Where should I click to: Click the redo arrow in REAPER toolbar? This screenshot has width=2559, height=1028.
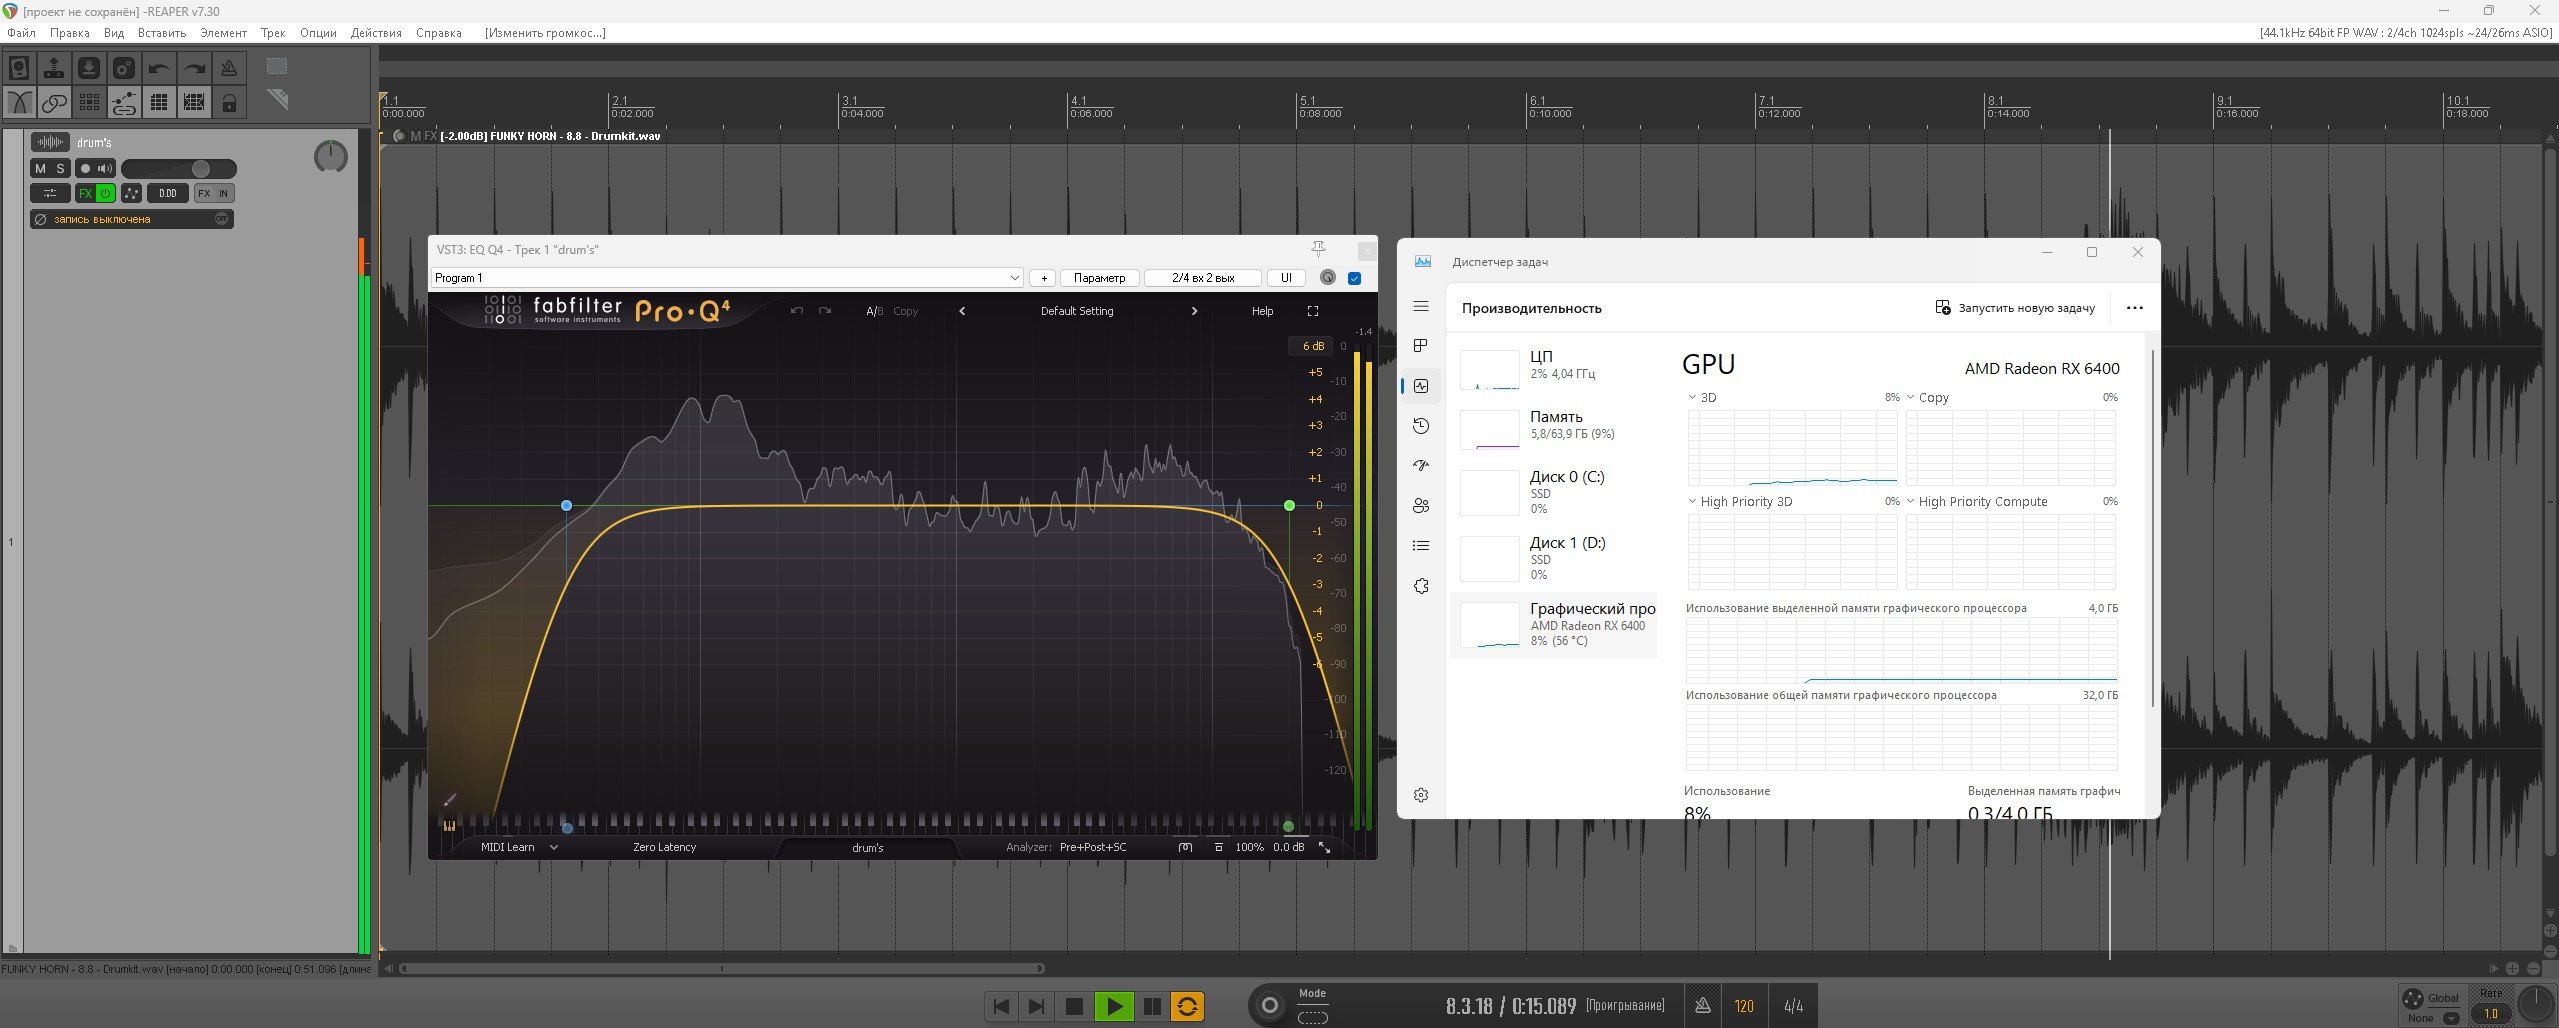(x=194, y=68)
